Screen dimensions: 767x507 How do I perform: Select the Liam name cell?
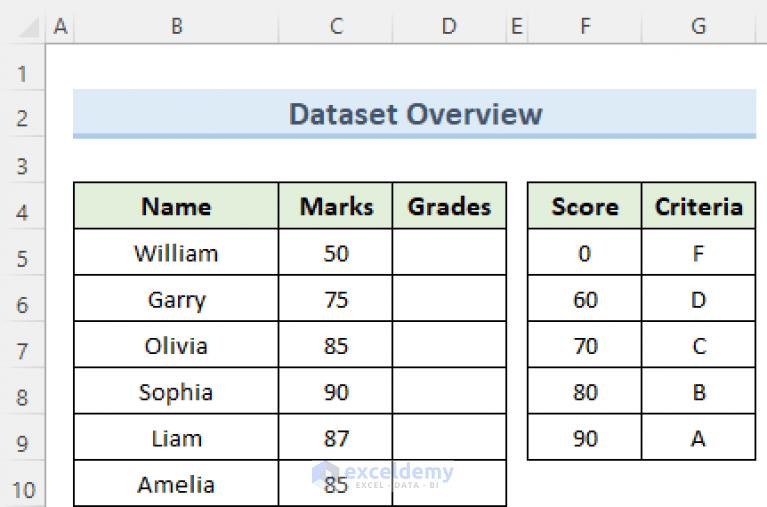(176, 437)
